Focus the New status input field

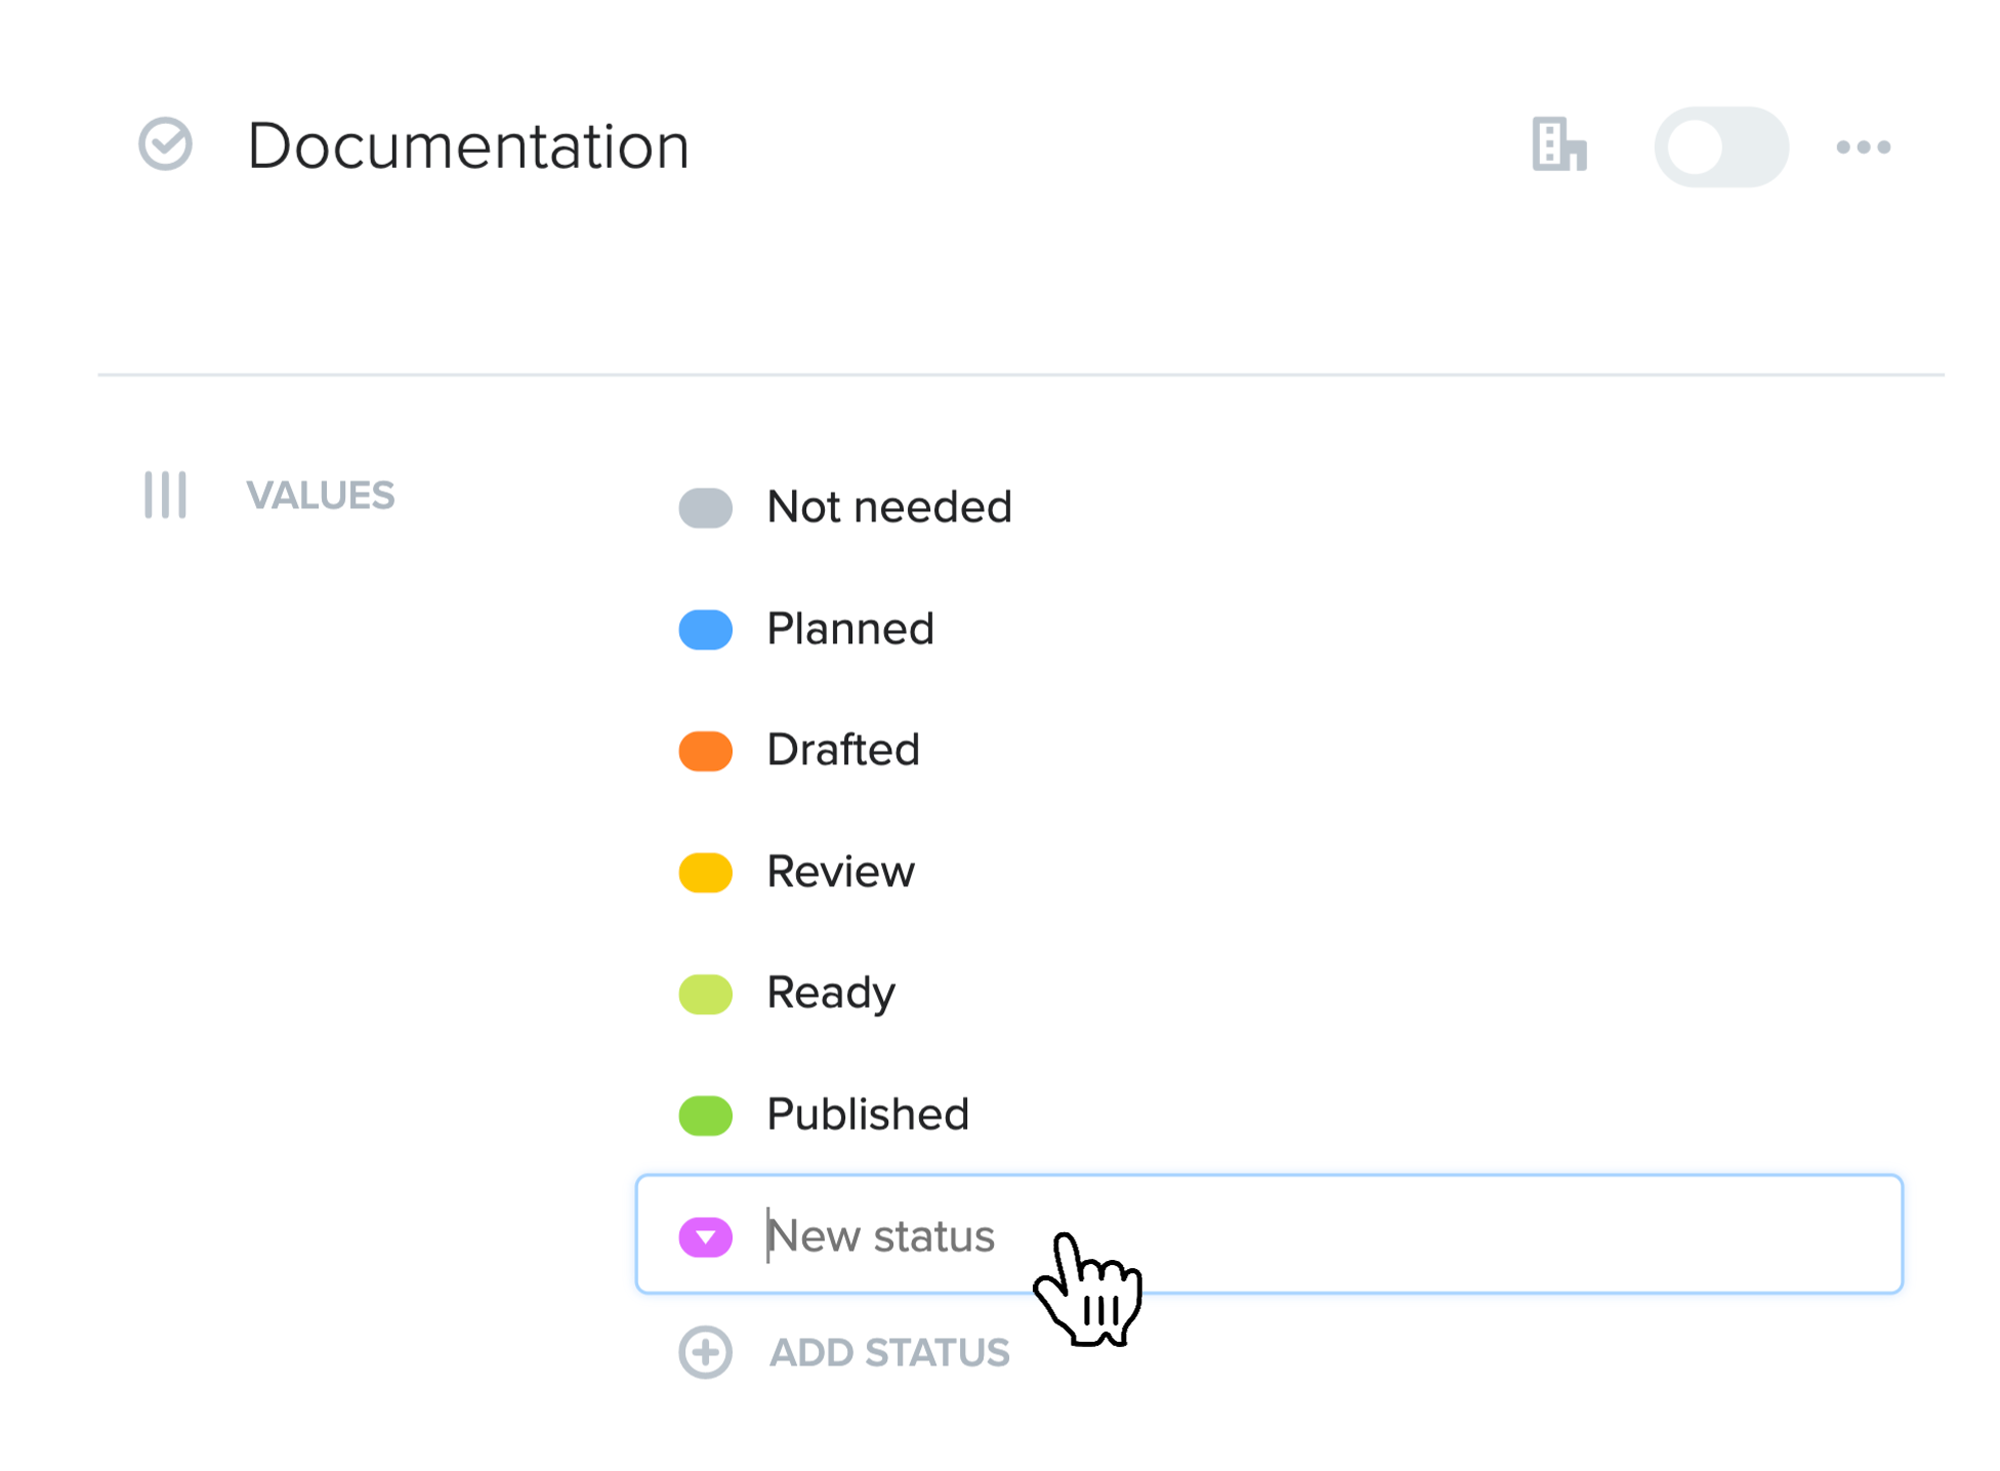click(x=1269, y=1234)
